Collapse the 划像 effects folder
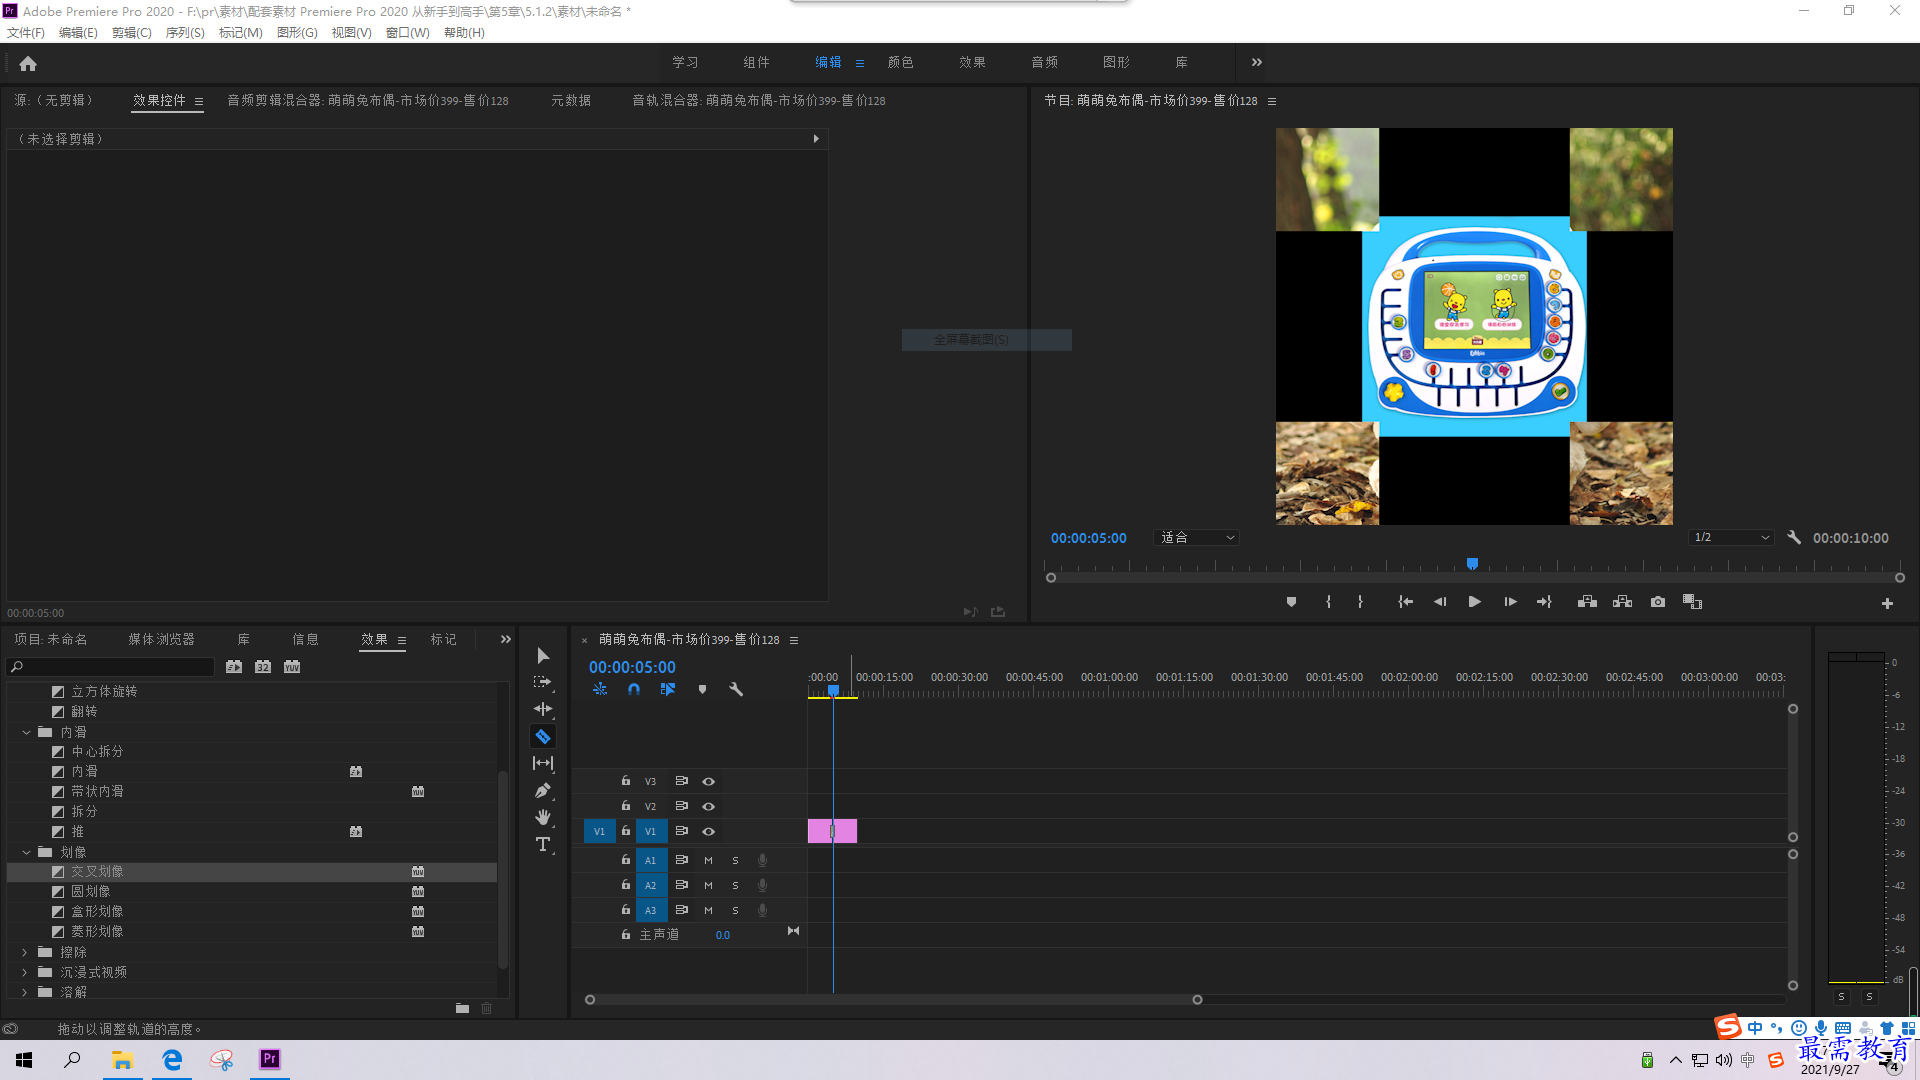The width and height of the screenshot is (1920, 1080). pos(26,852)
